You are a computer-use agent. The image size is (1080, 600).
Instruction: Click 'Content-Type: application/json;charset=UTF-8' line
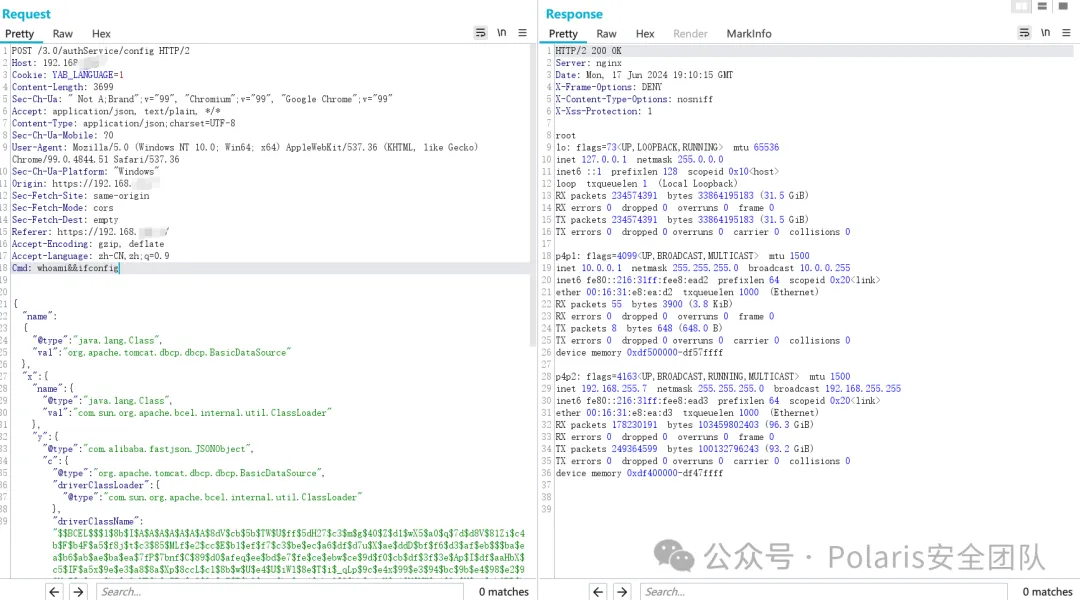coord(123,123)
